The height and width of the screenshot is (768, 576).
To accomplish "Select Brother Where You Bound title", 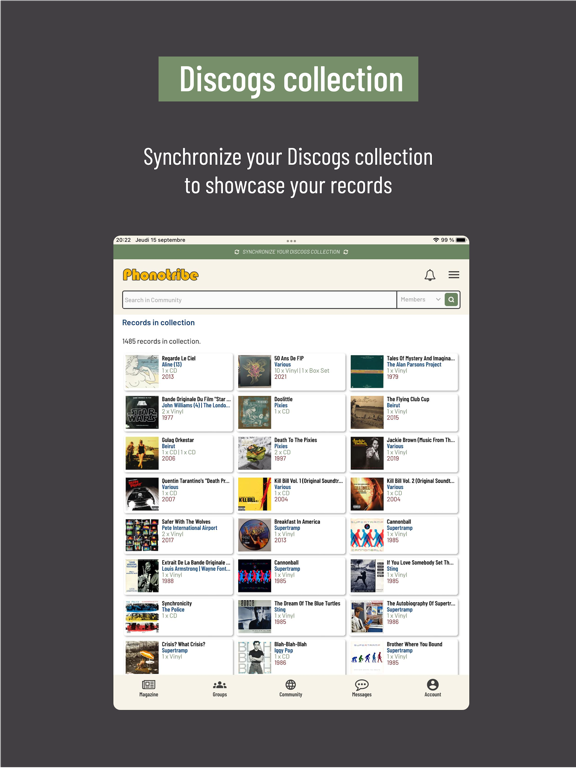I will pyautogui.click(x=414, y=644).
